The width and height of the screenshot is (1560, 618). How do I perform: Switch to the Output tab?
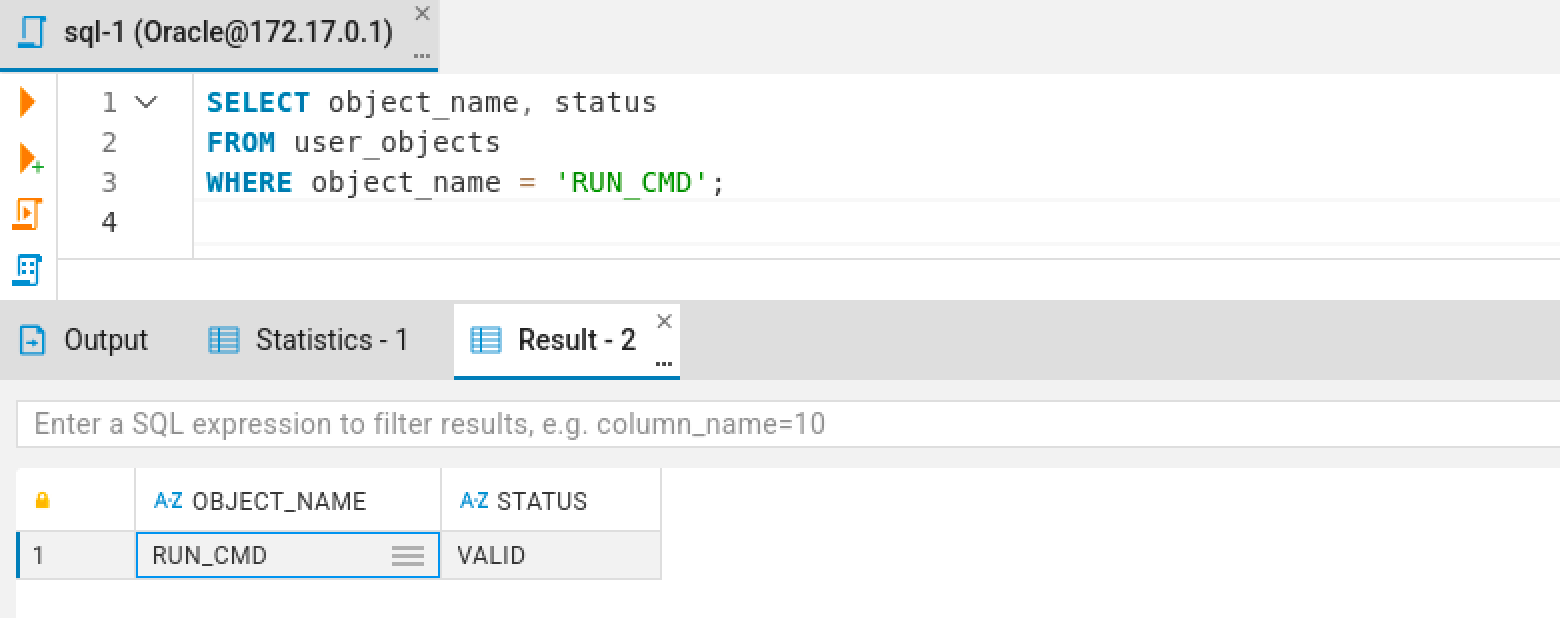85,341
